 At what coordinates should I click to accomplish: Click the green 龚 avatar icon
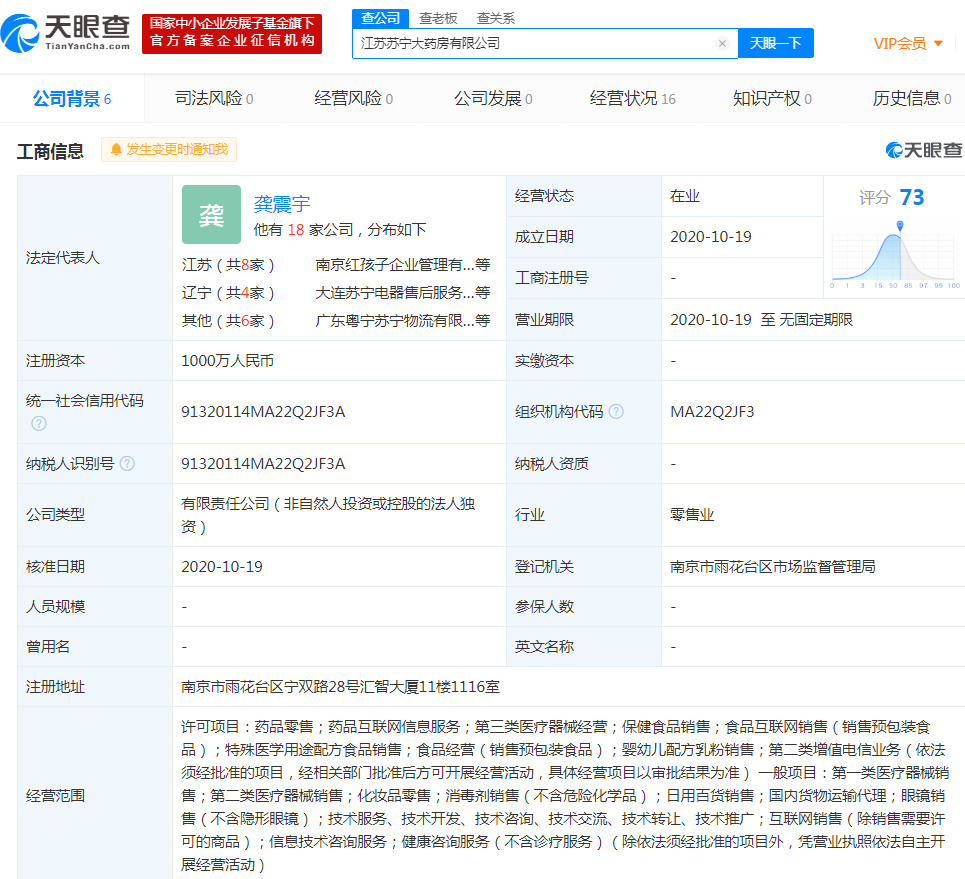click(x=211, y=214)
